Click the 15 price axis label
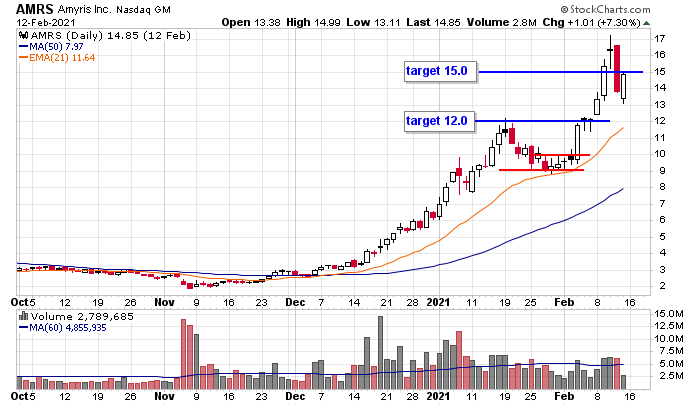The width and height of the screenshot is (700, 405). (659, 71)
